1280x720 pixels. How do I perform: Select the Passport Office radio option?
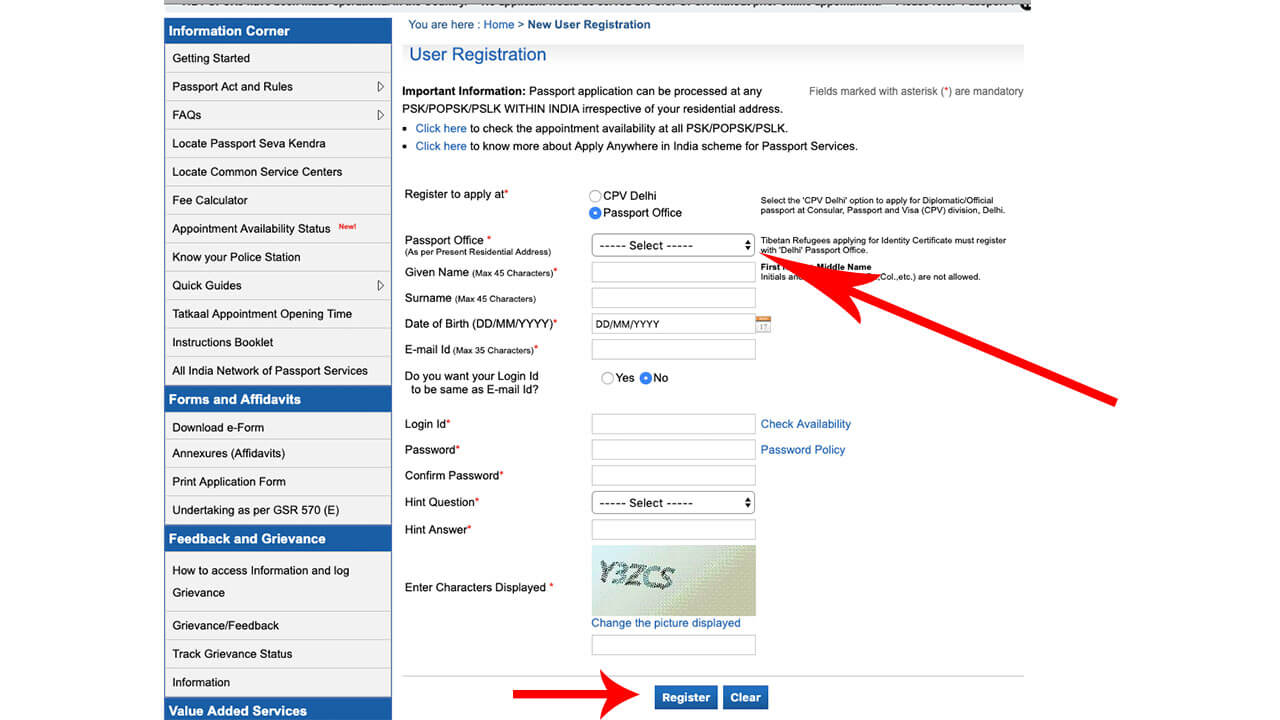(x=596, y=213)
